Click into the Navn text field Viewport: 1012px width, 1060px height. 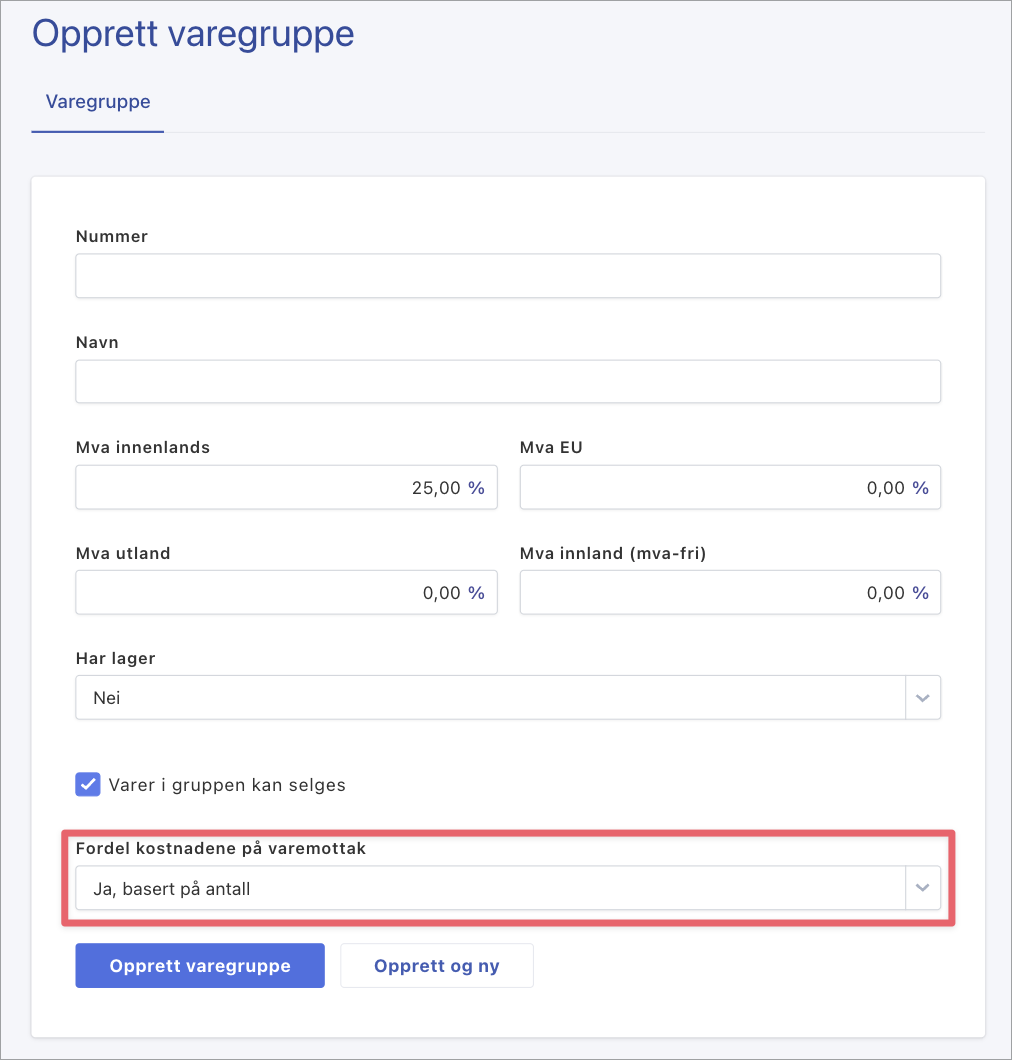[508, 381]
